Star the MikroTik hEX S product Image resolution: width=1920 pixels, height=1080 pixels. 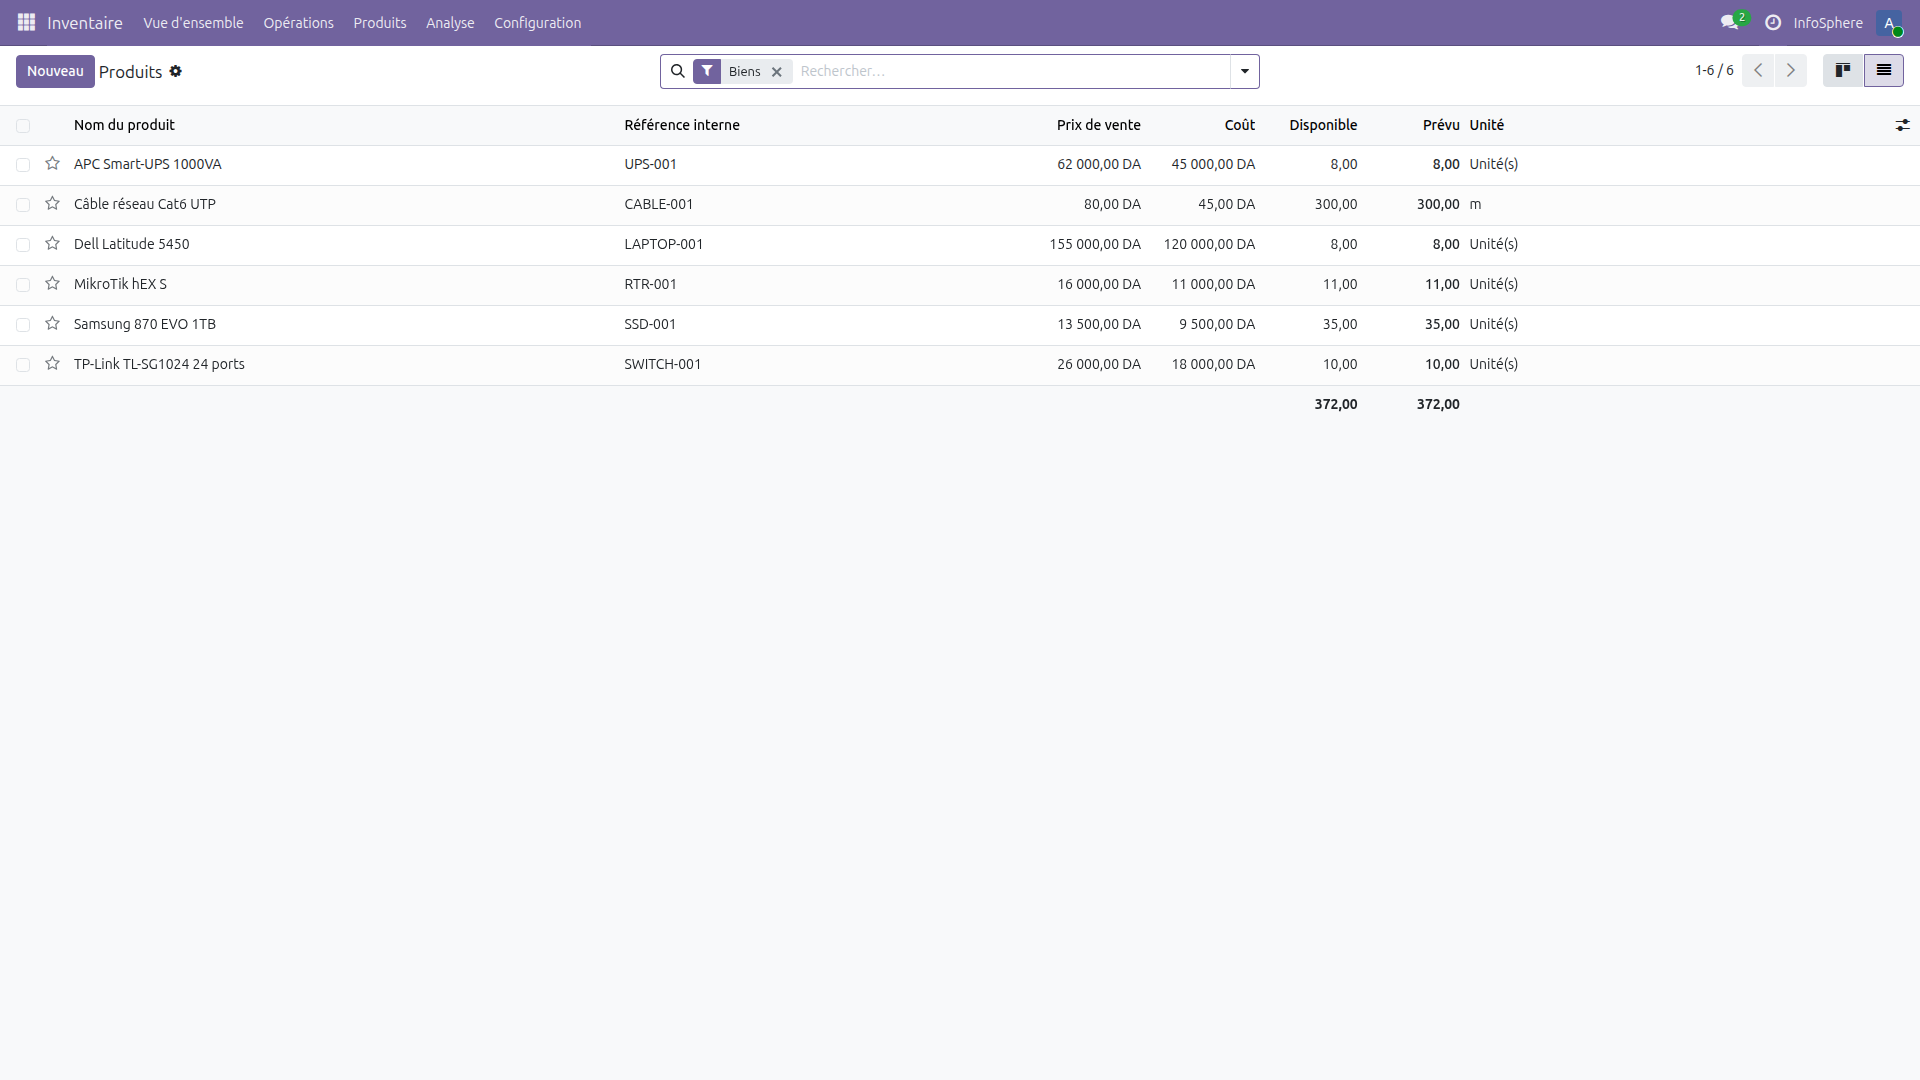(52, 284)
